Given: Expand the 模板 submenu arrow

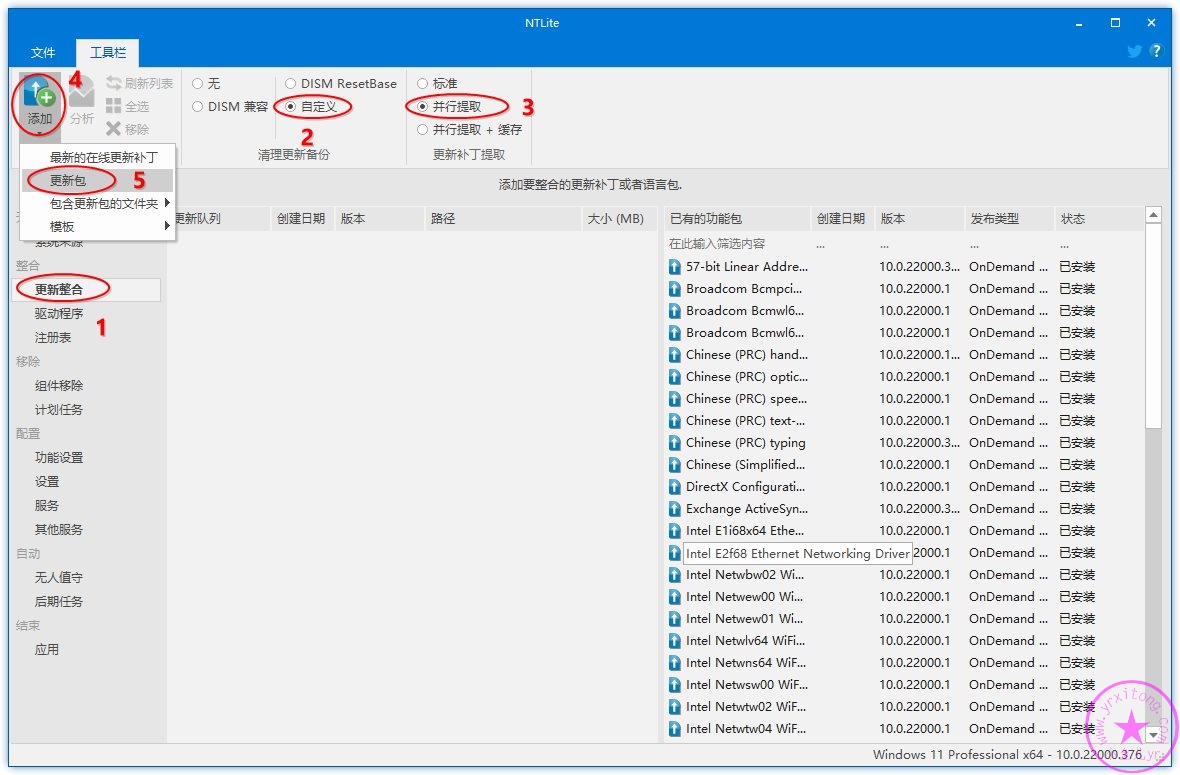Looking at the screenshot, I should (167, 226).
